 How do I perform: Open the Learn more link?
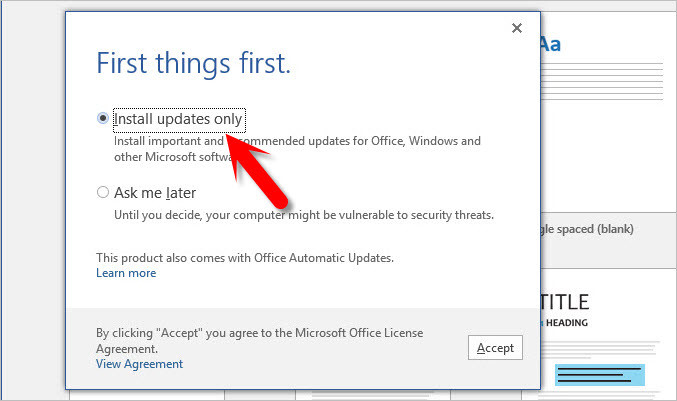[126, 273]
